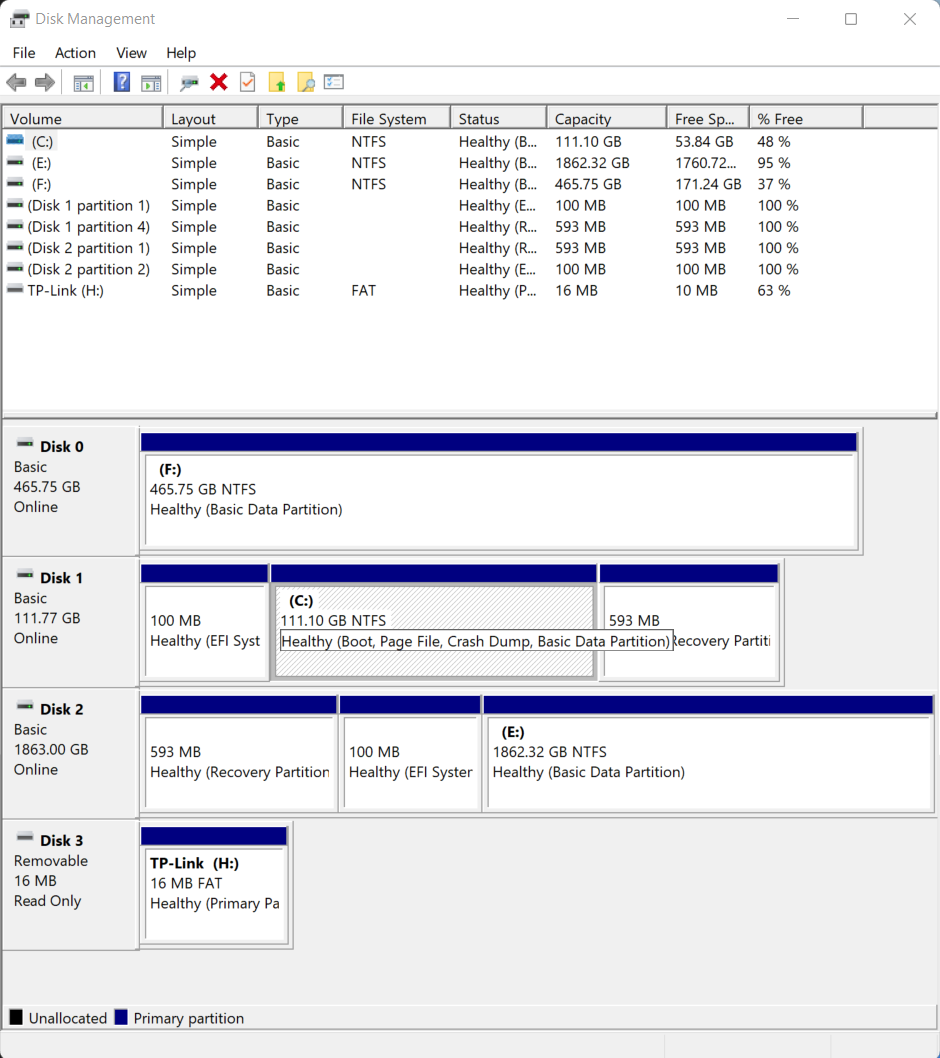Click disk icon beside Disk 1 label
940x1058 pixels.
tap(25, 576)
